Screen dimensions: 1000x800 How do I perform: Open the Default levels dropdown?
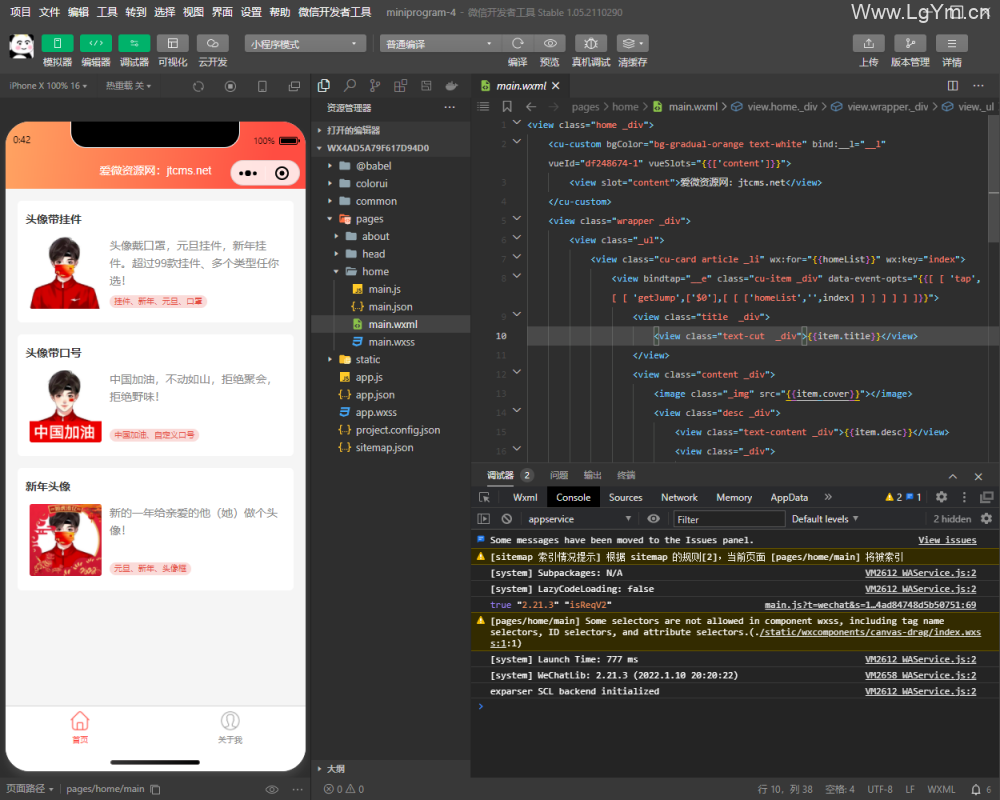click(825, 519)
